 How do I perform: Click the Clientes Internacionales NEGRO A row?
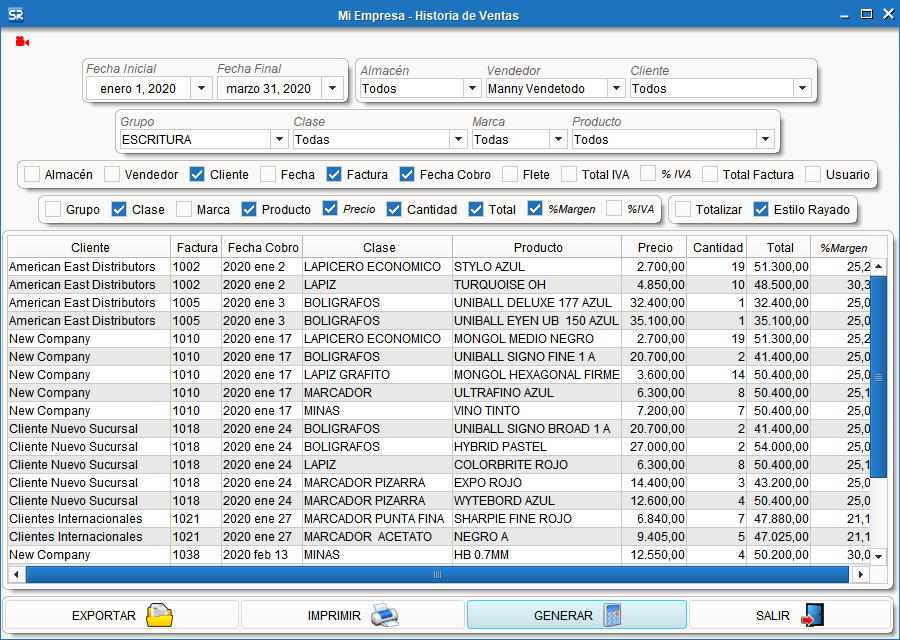pyautogui.click(x=439, y=537)
